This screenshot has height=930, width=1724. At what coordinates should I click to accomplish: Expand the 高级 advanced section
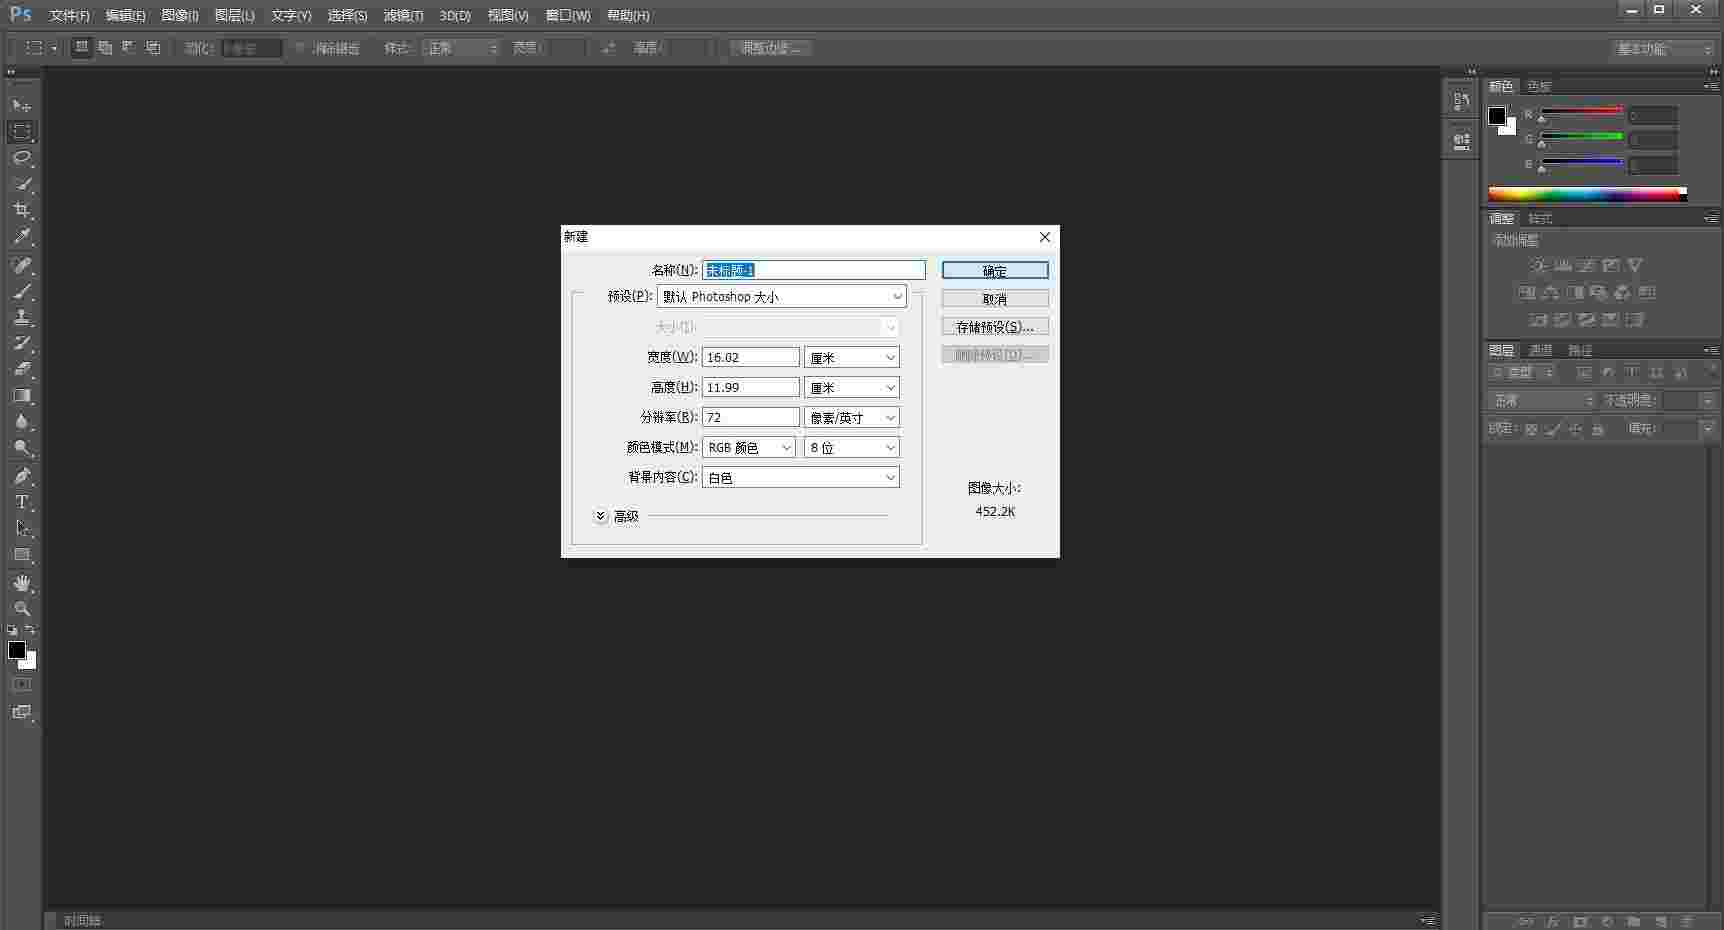[600, 515]
